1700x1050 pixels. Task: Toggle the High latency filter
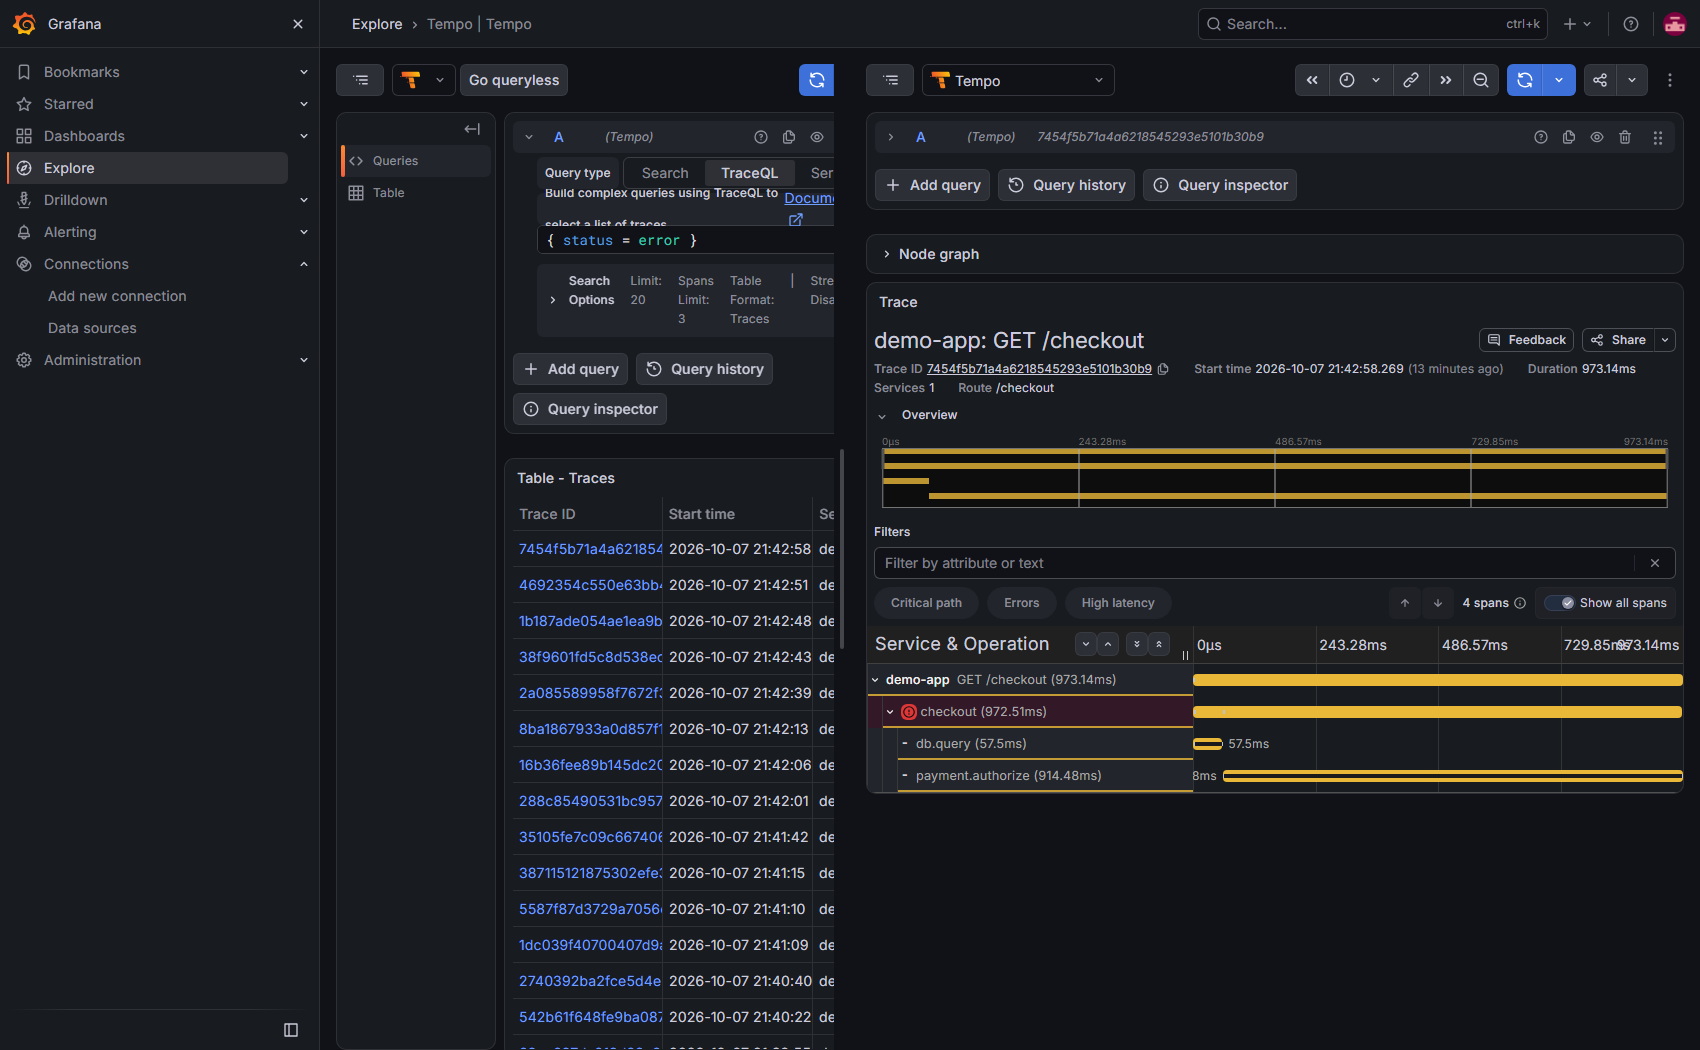1118,603
